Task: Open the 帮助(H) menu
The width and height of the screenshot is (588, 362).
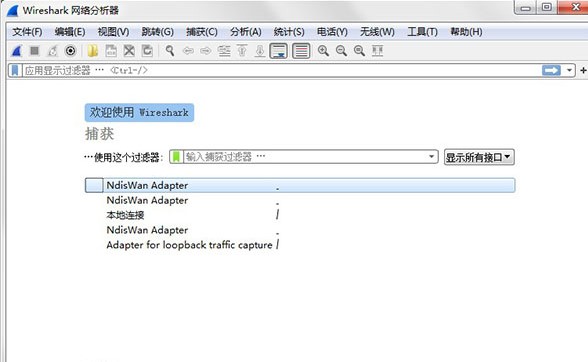Action: click(466, 32)
